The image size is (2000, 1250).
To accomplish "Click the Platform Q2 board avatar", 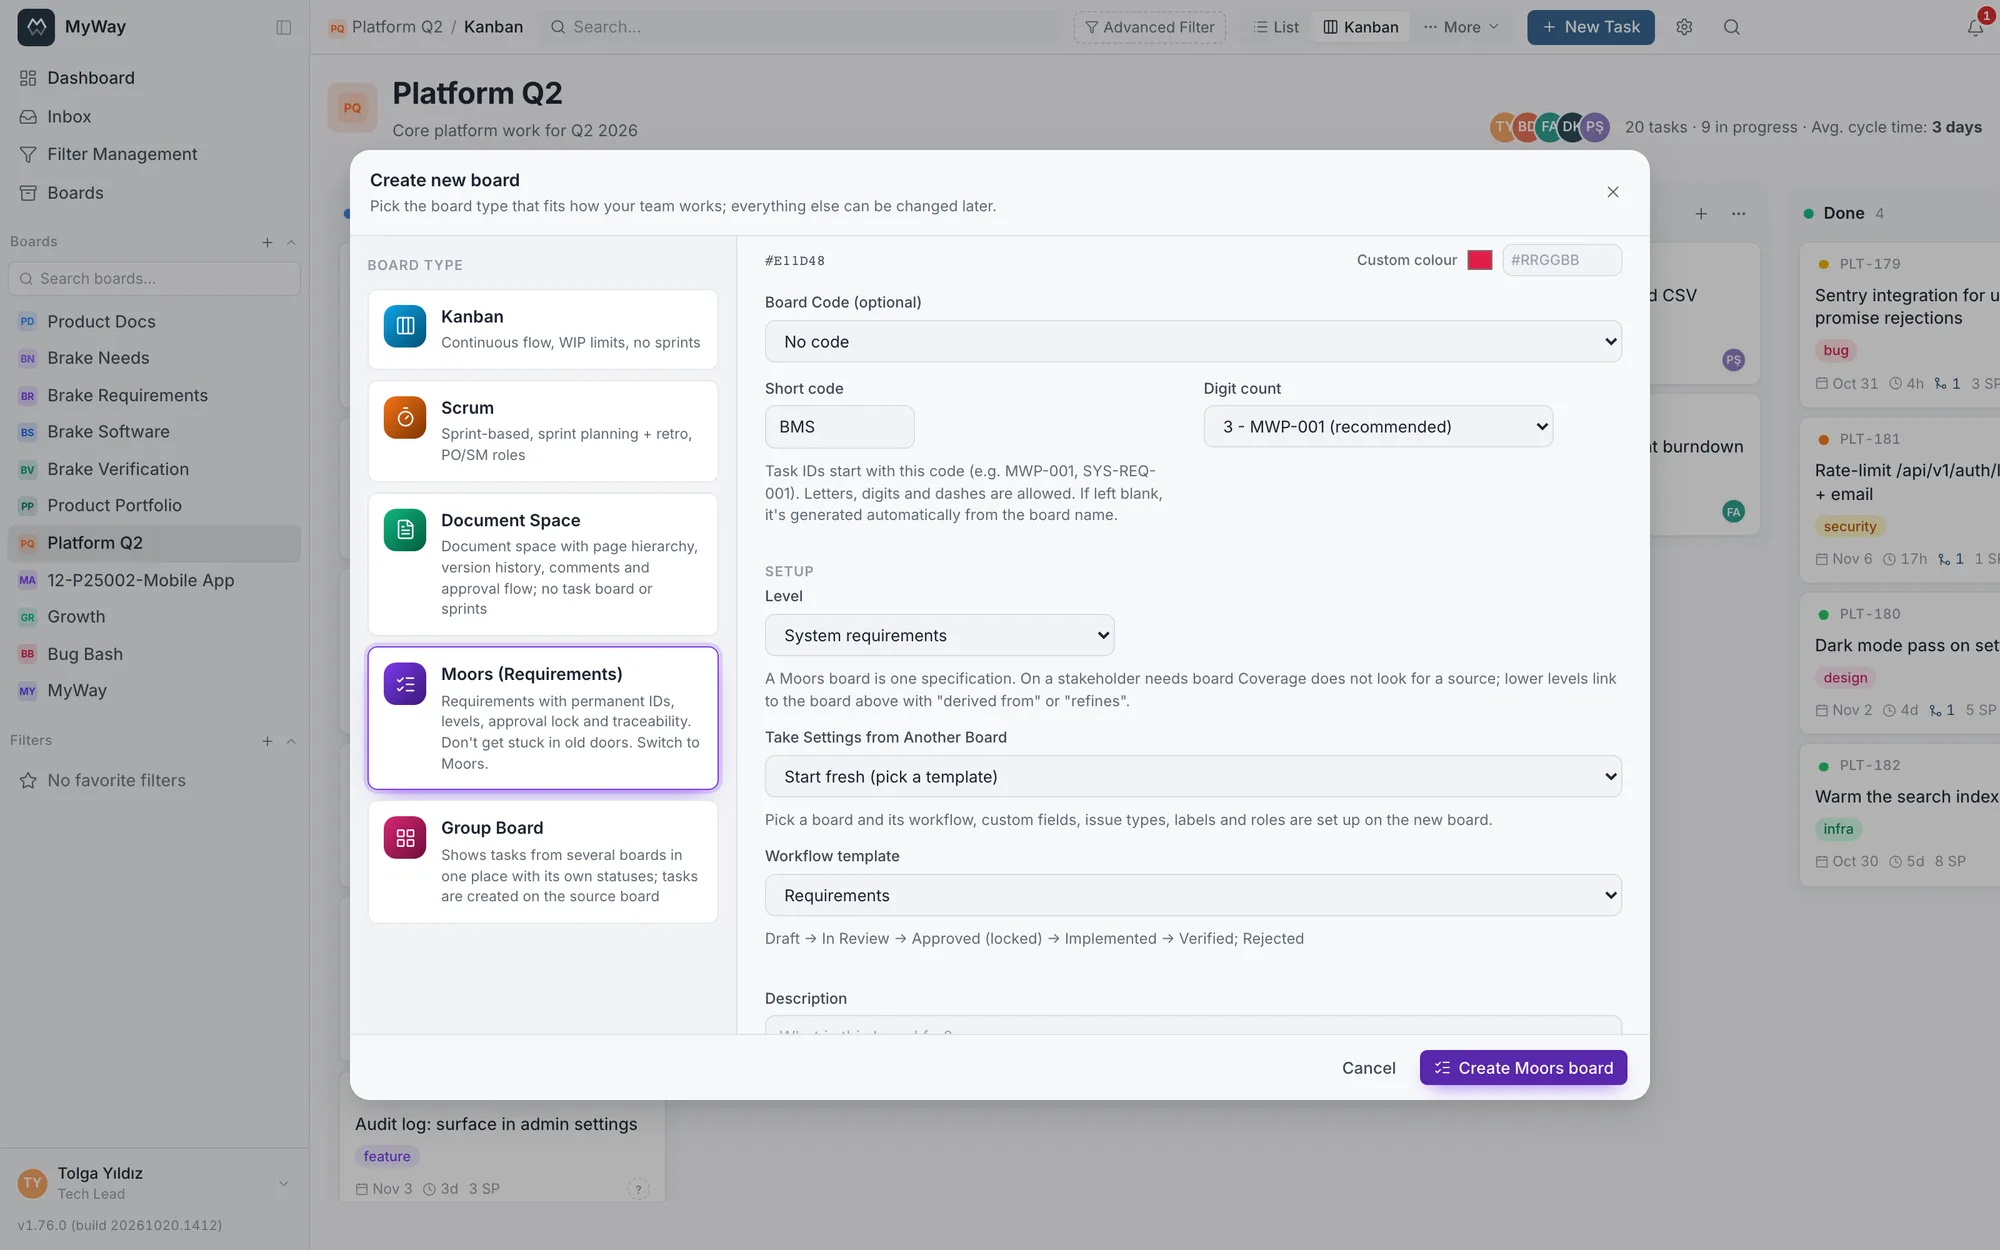I will coord(352,108).
